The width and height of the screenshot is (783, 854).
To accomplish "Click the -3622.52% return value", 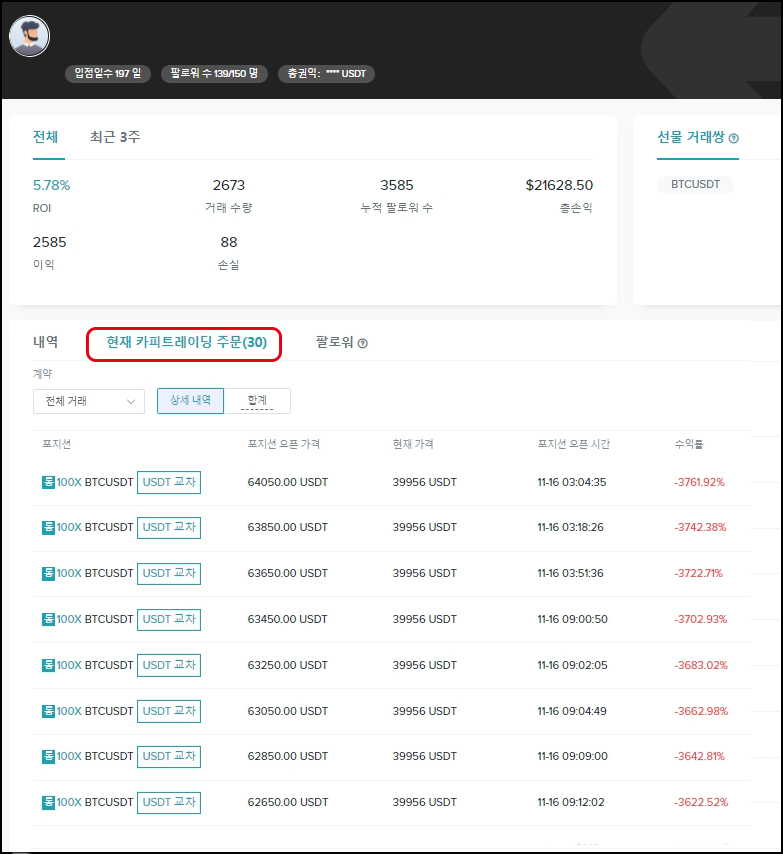I will [701, 802].
